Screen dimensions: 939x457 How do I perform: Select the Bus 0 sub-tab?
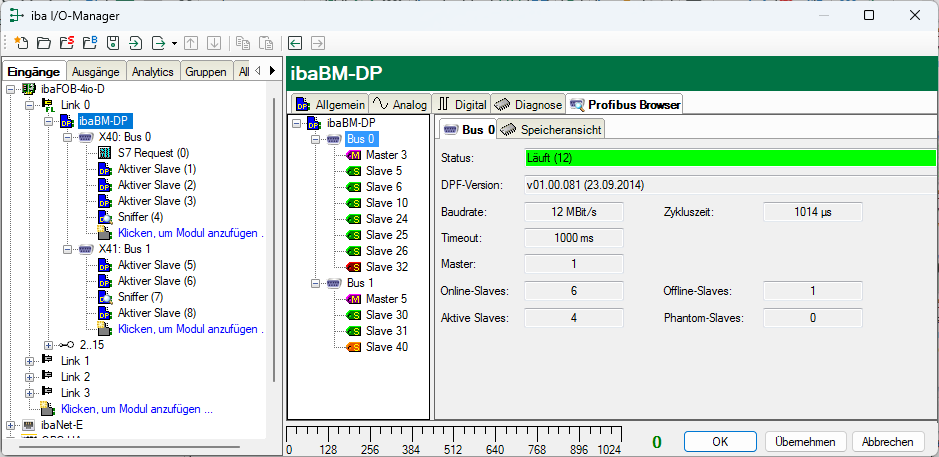(x=469, y=129)
